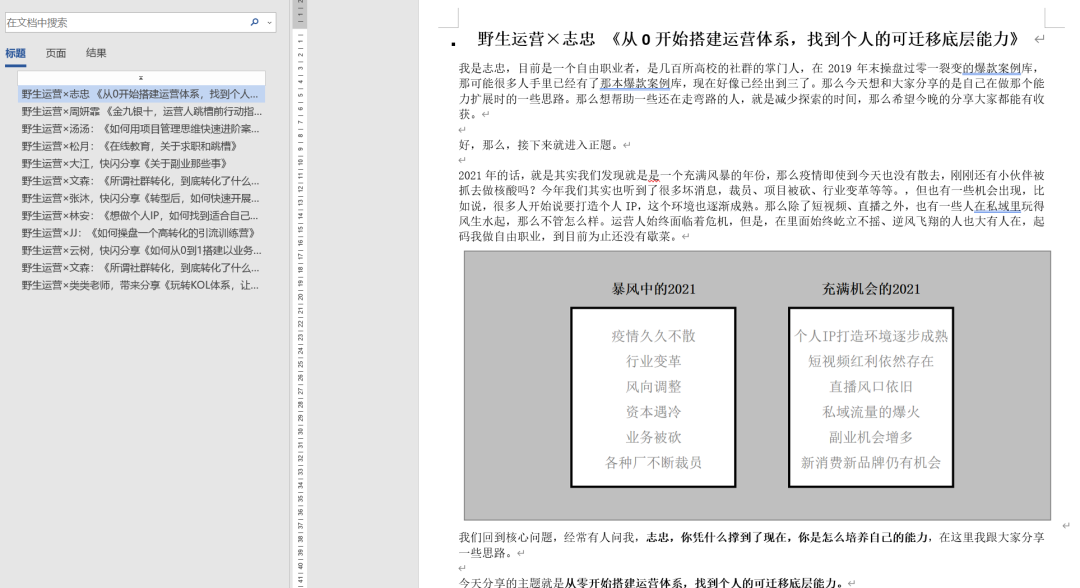The height and width of the screenshot is (588, 1080).
Task: Select heading 野生运营×志忠 in navigation list
Action: (141, 94)
